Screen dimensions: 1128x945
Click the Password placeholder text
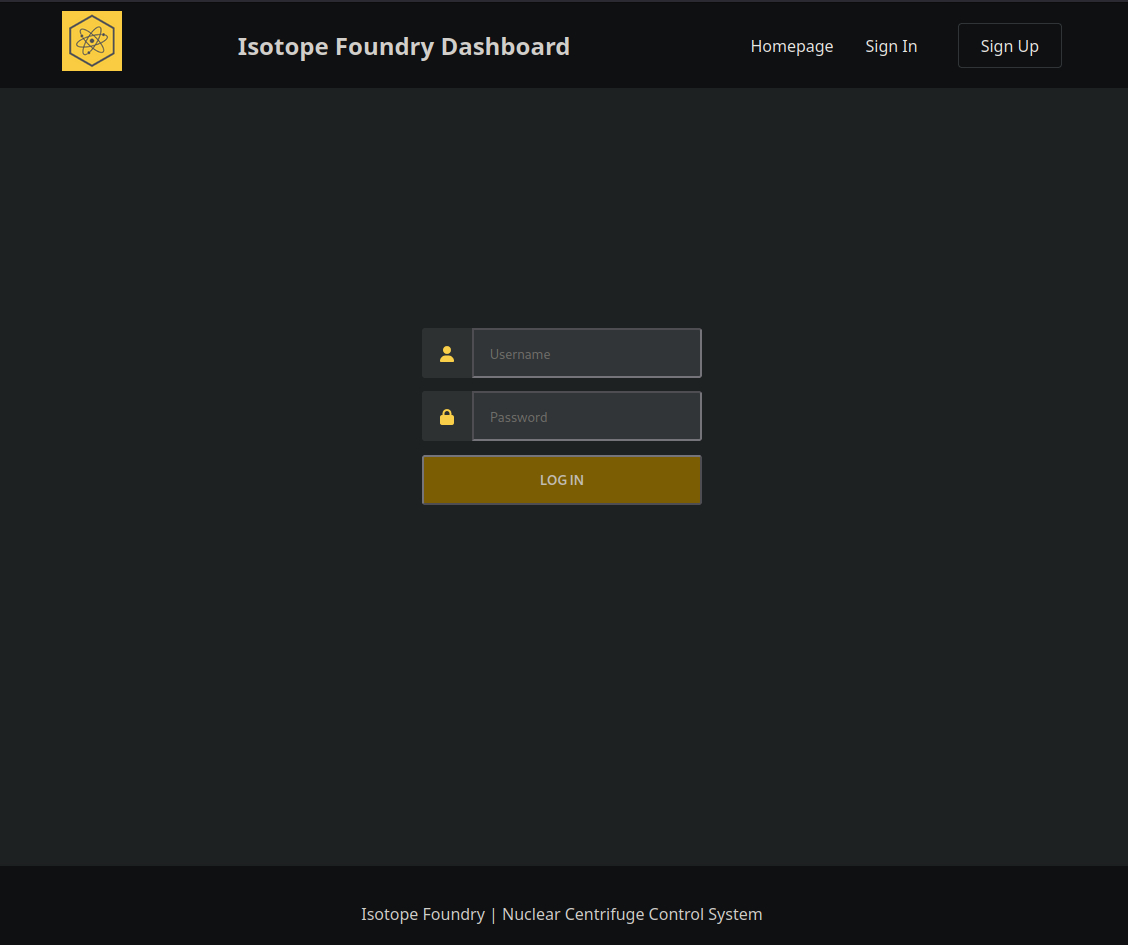[519, 417]
